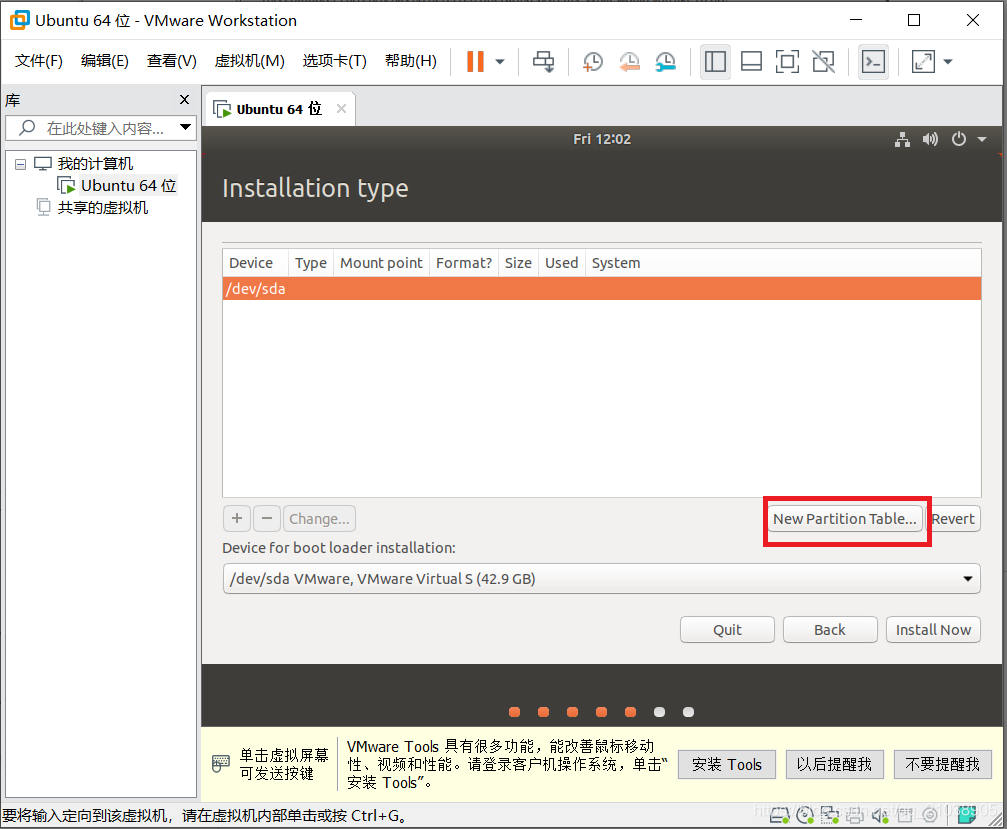Click the Type column header
Screen dimensions: 1007x829
[x=311, y=263]
